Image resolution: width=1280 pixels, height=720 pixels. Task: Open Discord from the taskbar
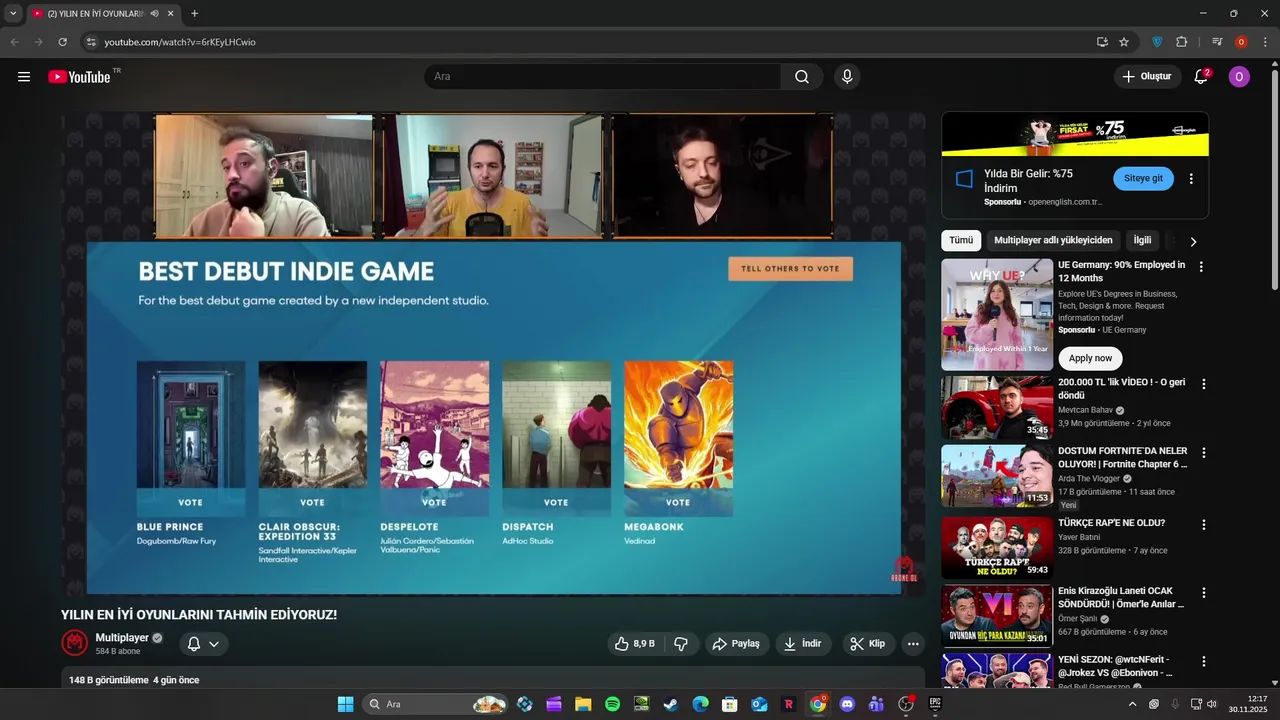pyautogui.click(x=847, y=704)
